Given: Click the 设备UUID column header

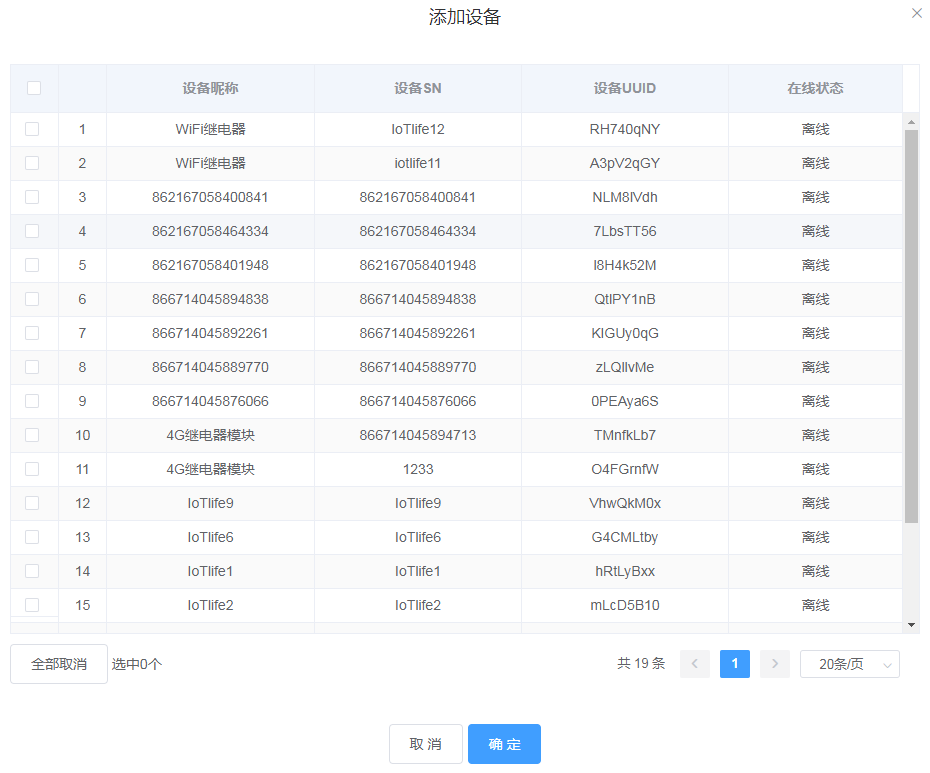Looking at the screenshot, I should [625, 88].
